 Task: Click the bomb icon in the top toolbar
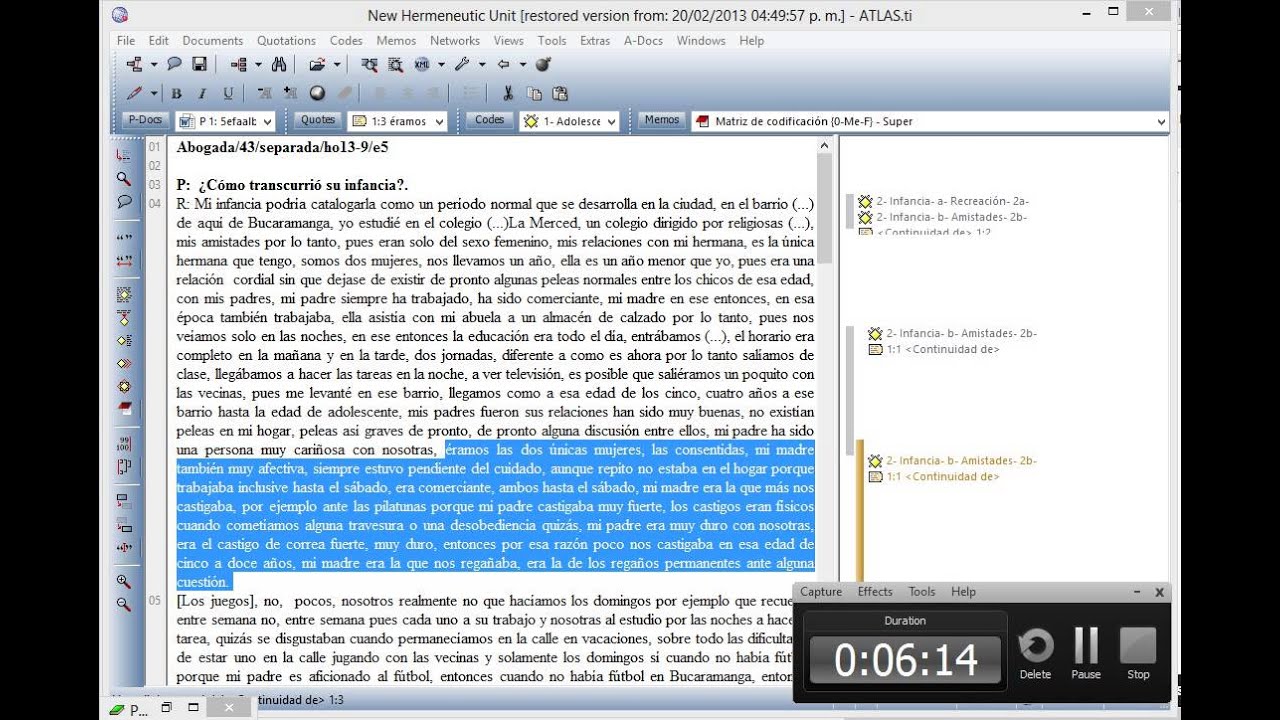coord(543,64)
